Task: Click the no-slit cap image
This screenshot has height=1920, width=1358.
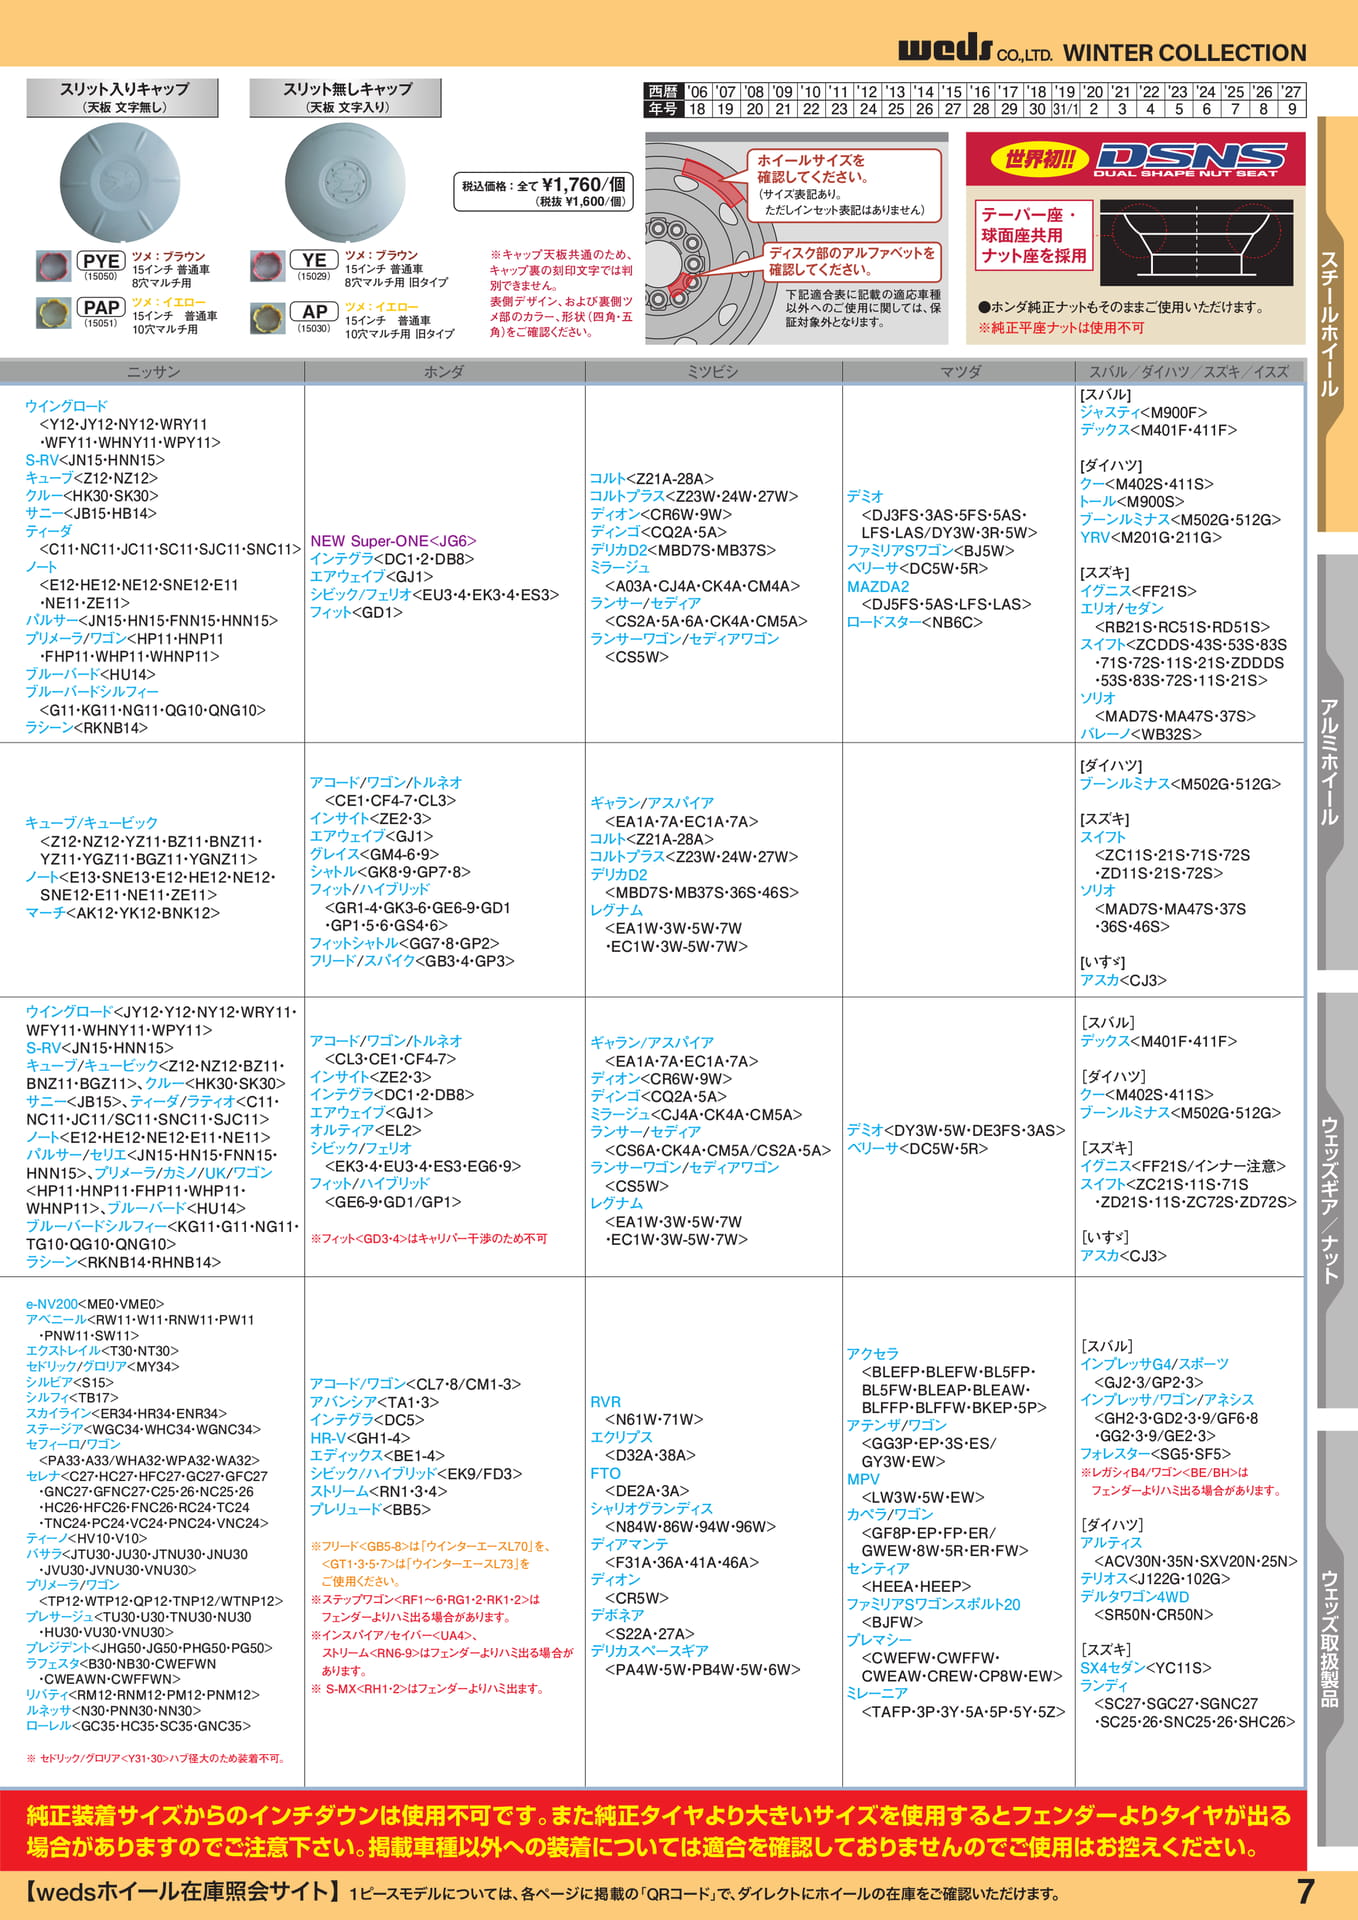Action: (345, 183)
